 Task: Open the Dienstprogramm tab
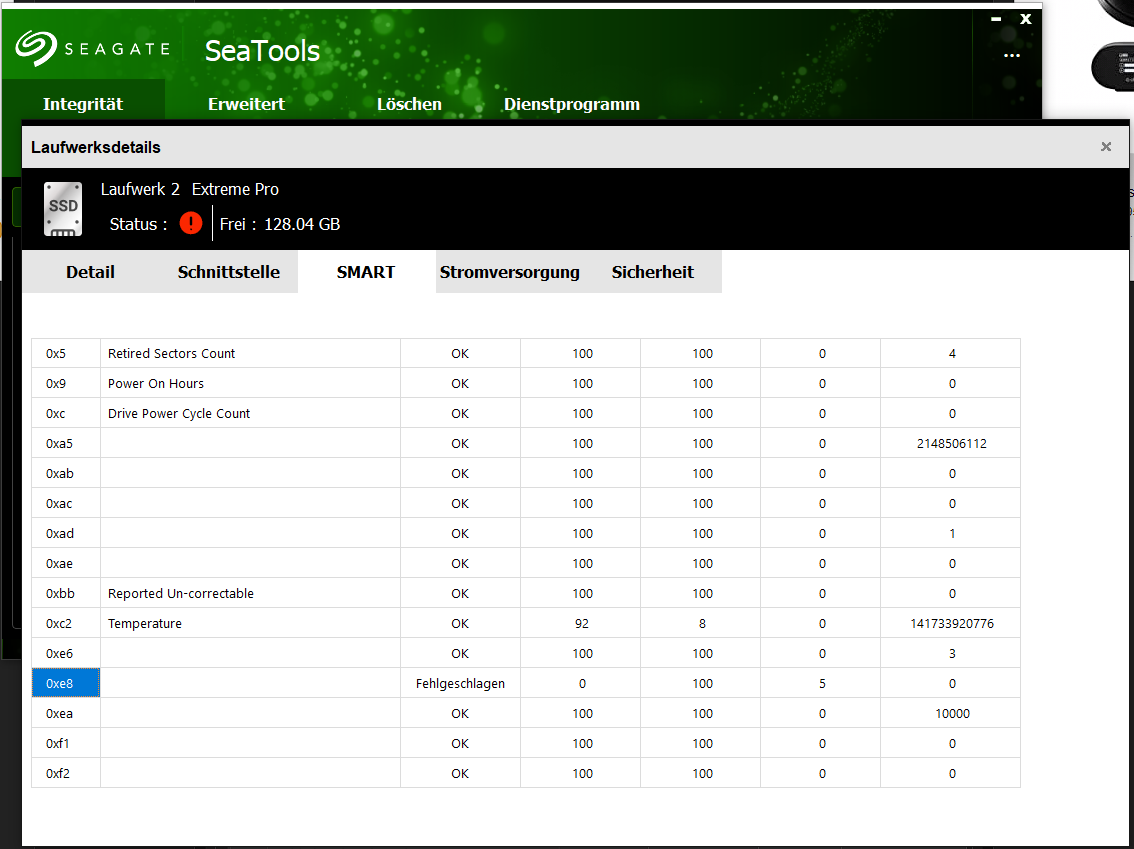click(571, 103)
